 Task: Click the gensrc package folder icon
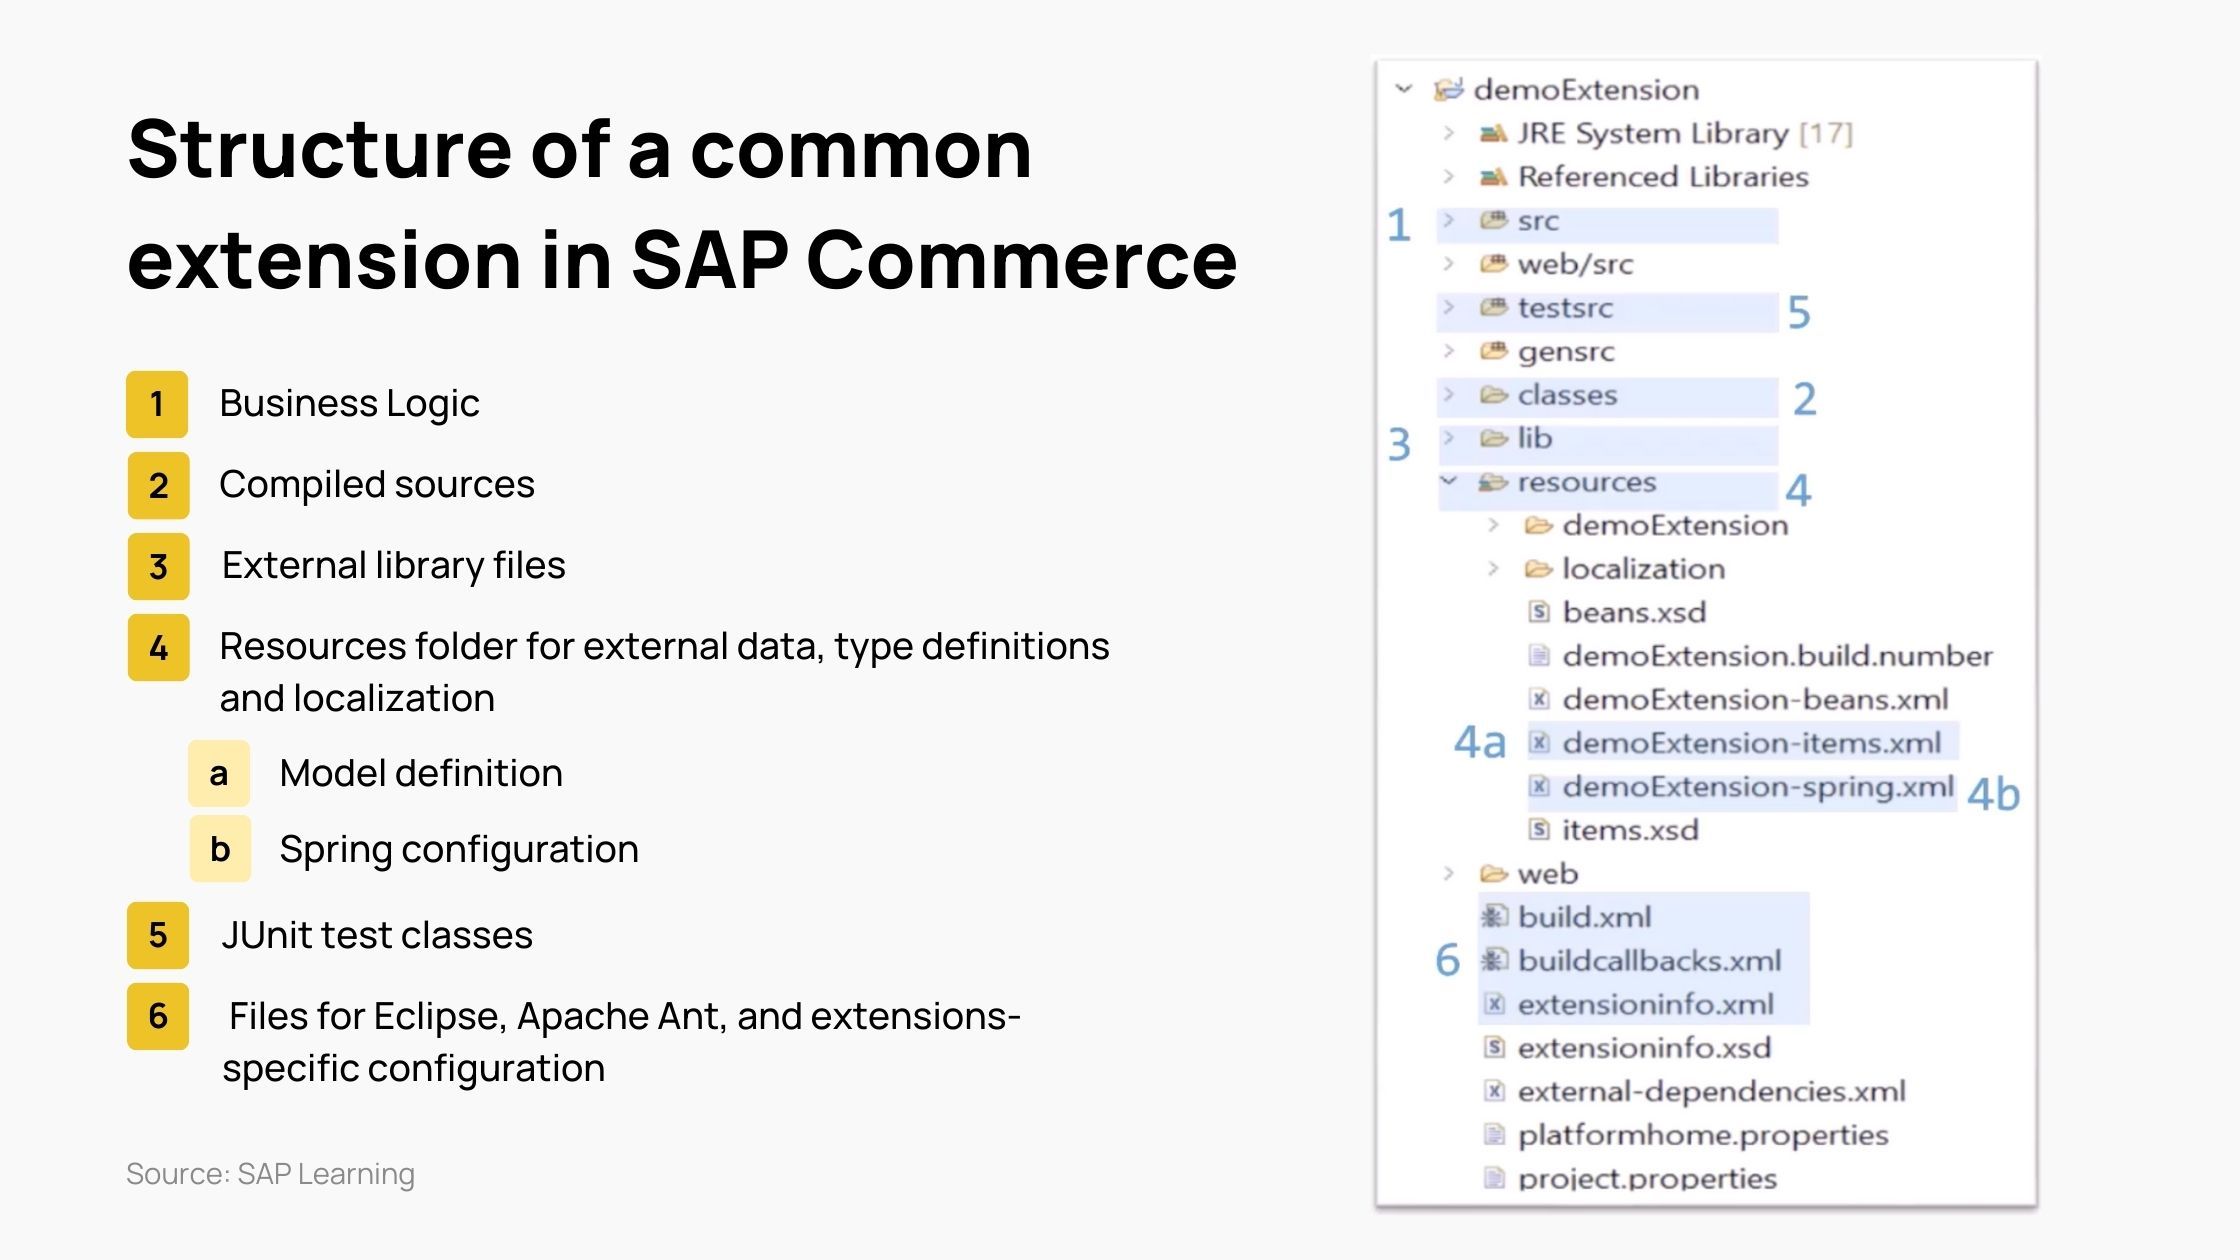[x=1493, y=351]
